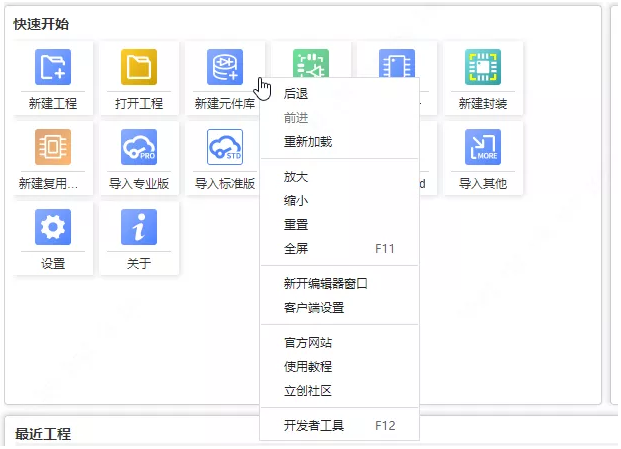621x449 pixels.
Task: Click the 官方网站 menu item
Action: pos(308,343)
